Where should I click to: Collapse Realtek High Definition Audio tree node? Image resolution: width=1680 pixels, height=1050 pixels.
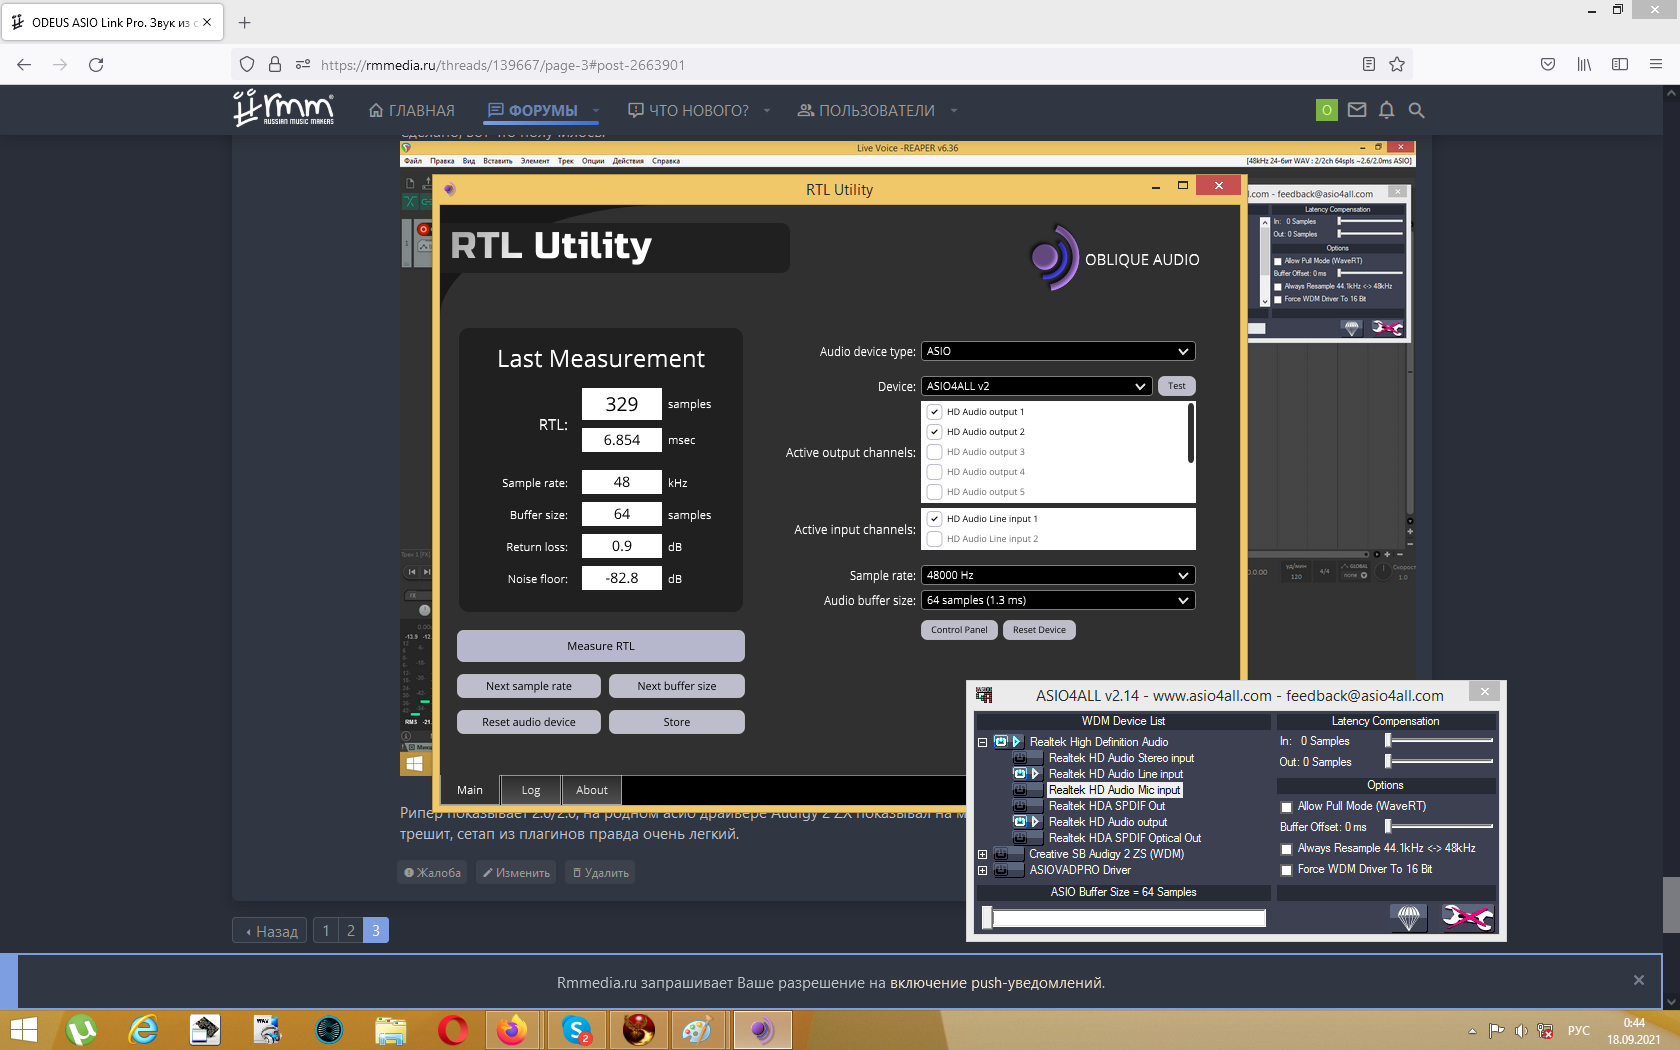point(982,742)
